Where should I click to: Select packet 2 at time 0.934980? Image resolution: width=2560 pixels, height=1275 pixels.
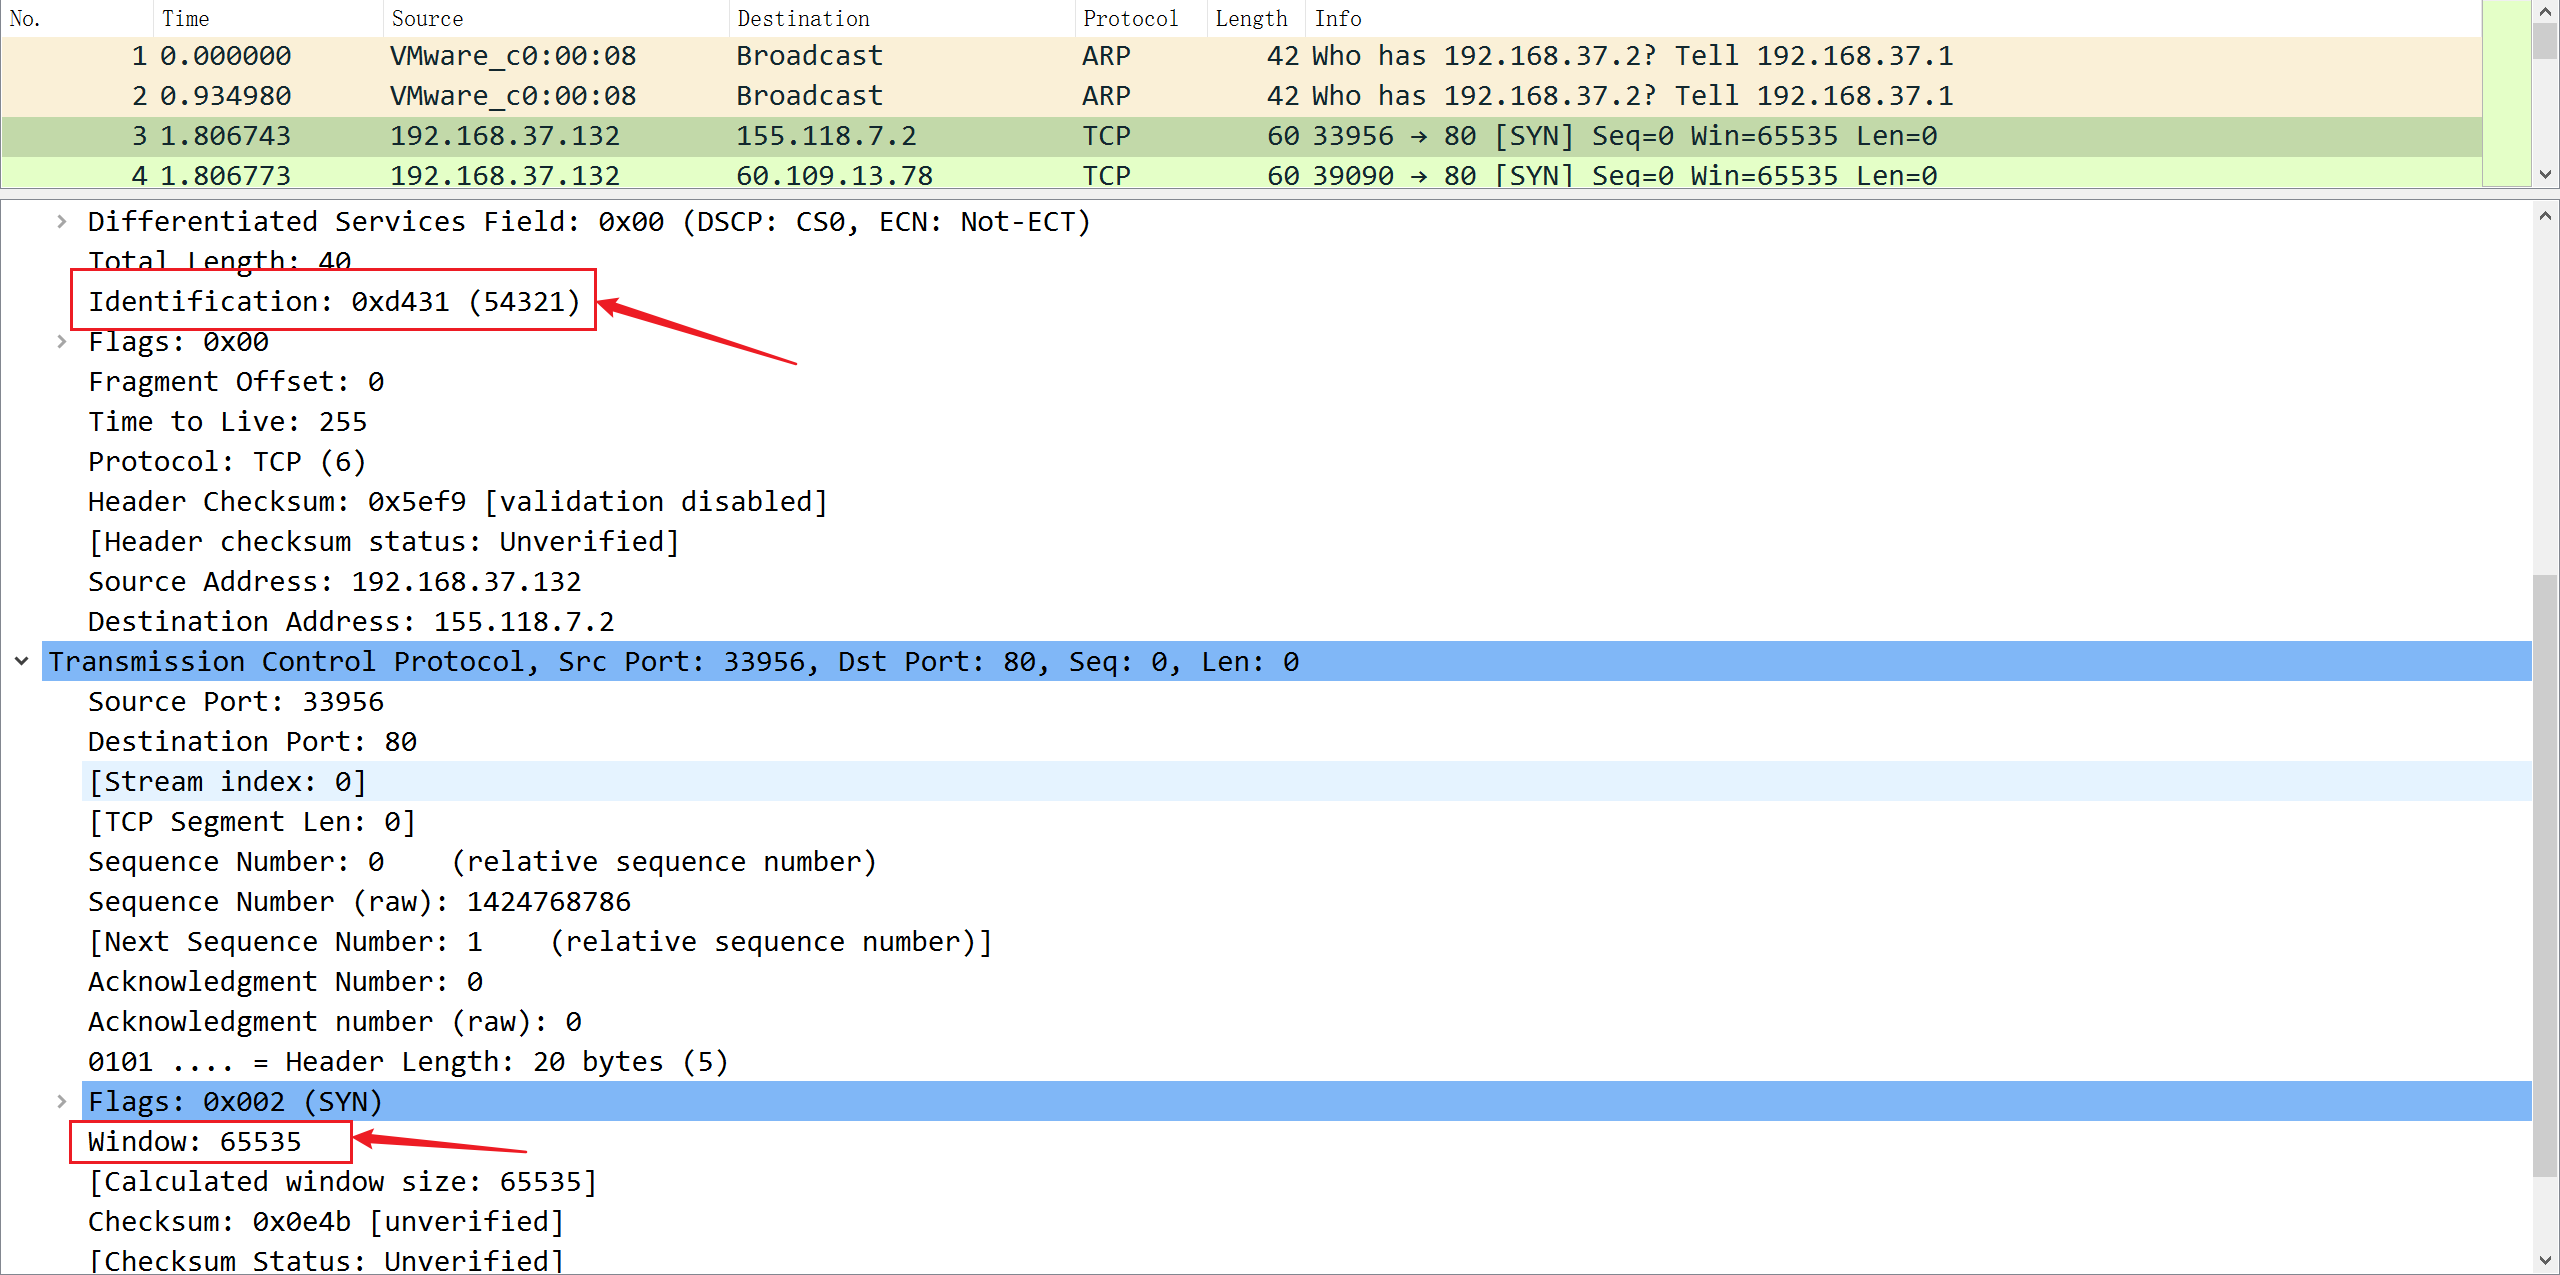(x=810, y=96)
